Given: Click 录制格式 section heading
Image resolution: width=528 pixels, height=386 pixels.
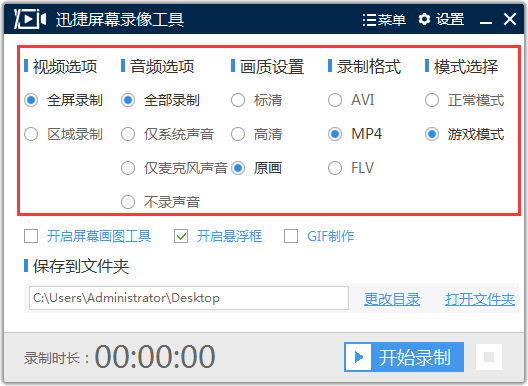Looking at the screenshot, I should click(x=369, y=67).
